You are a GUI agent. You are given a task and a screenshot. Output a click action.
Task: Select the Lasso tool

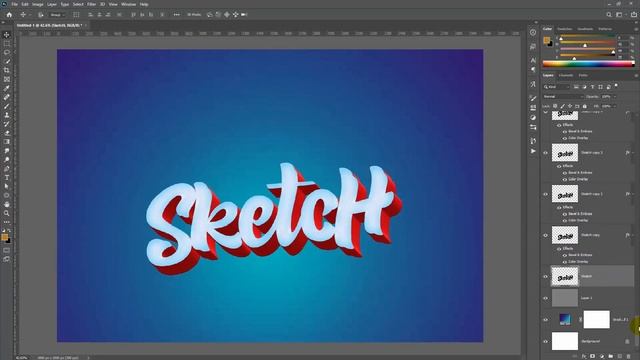(x=7, y=53)
